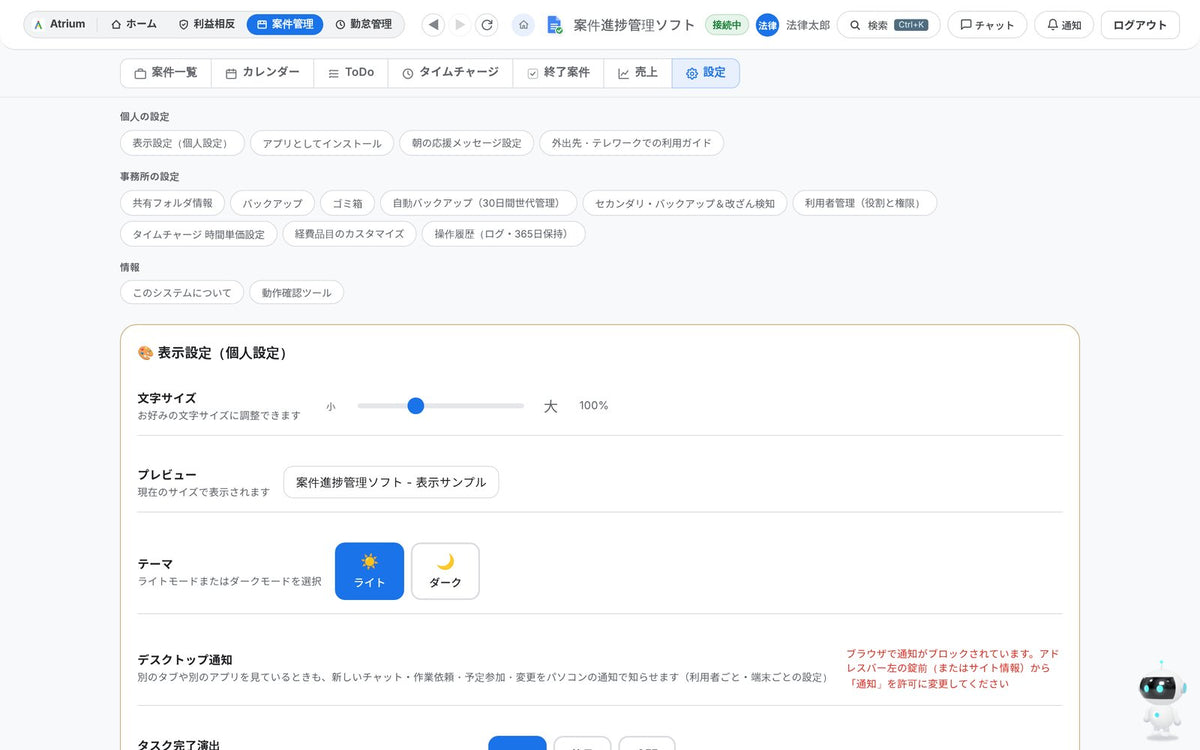Viewport: 1200px width, 750px height.
Task: Open 利用者管理（役割と権限）
Action: (865, 203)
